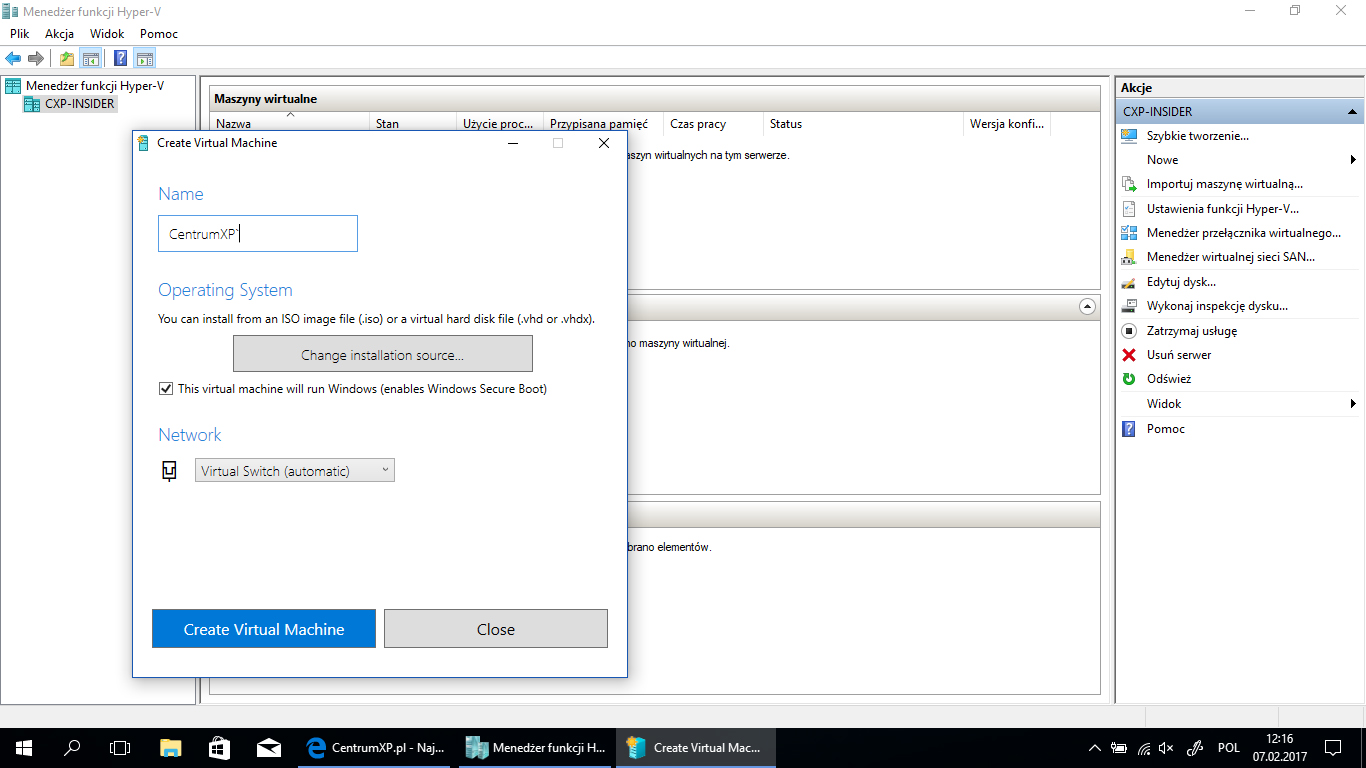Image resolution: width=1366 pixels, height=768 pixels.
Task: Click the taskbar search magnifier icon
Action: [72, 747]
